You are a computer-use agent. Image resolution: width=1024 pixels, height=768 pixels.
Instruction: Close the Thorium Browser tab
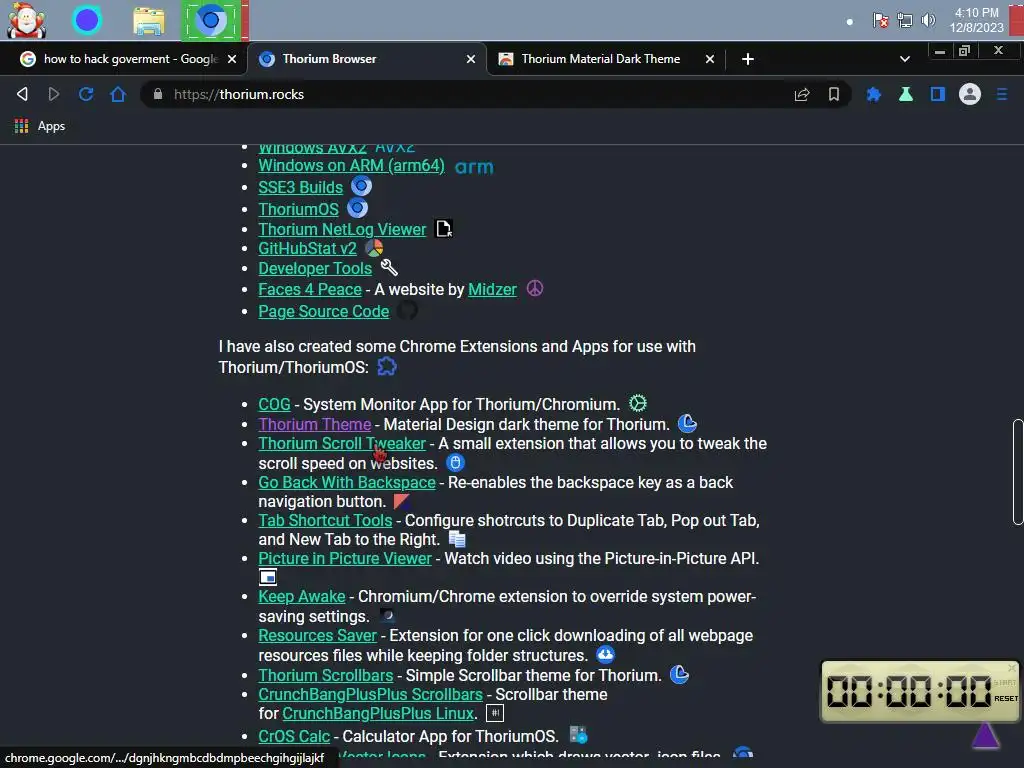(471, 59)
